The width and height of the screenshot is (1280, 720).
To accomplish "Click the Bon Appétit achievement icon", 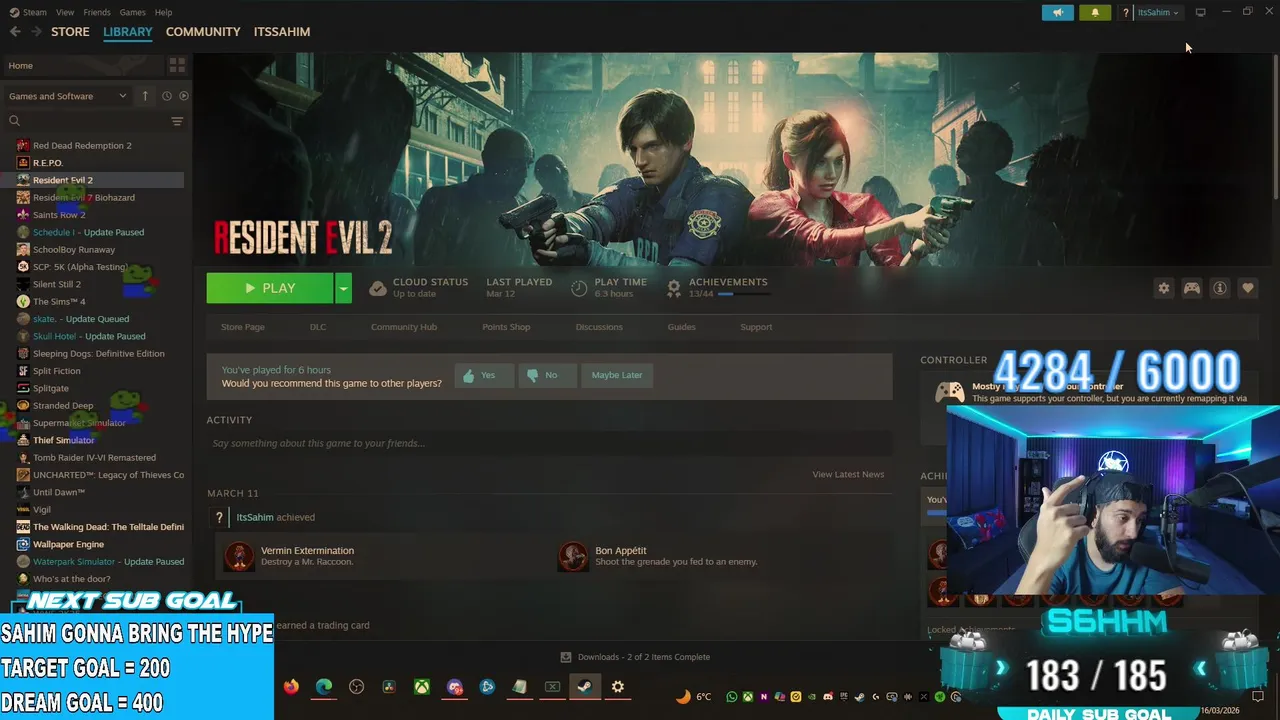I will (573, 556).
